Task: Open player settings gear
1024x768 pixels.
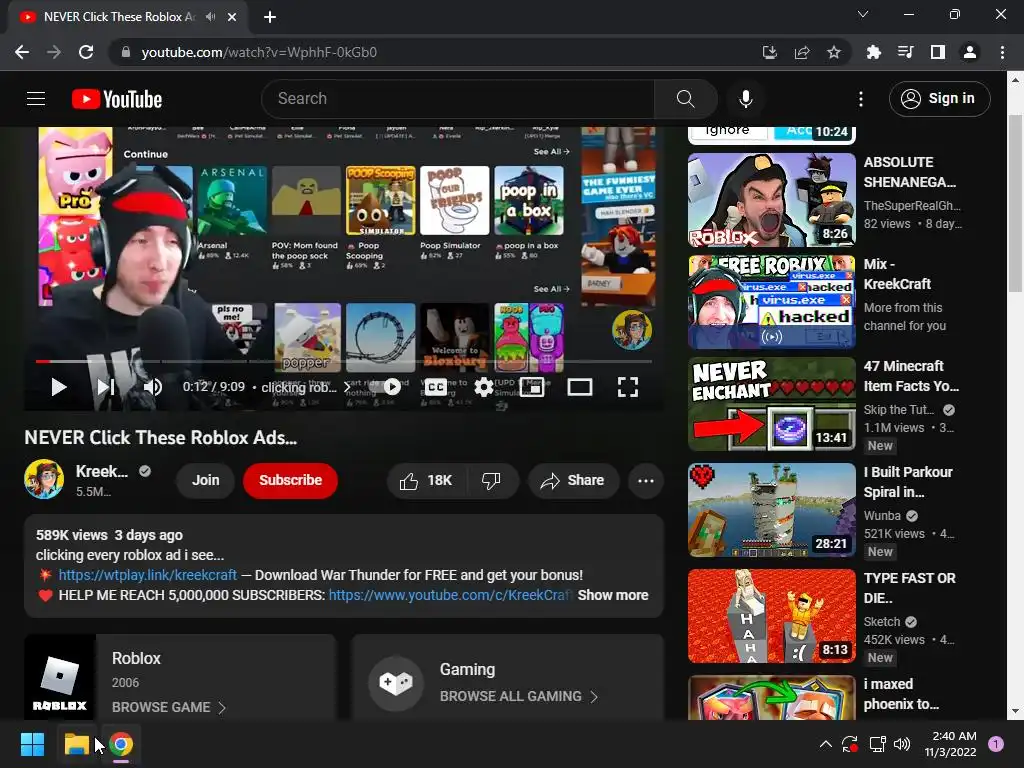Action: [484, 387]
